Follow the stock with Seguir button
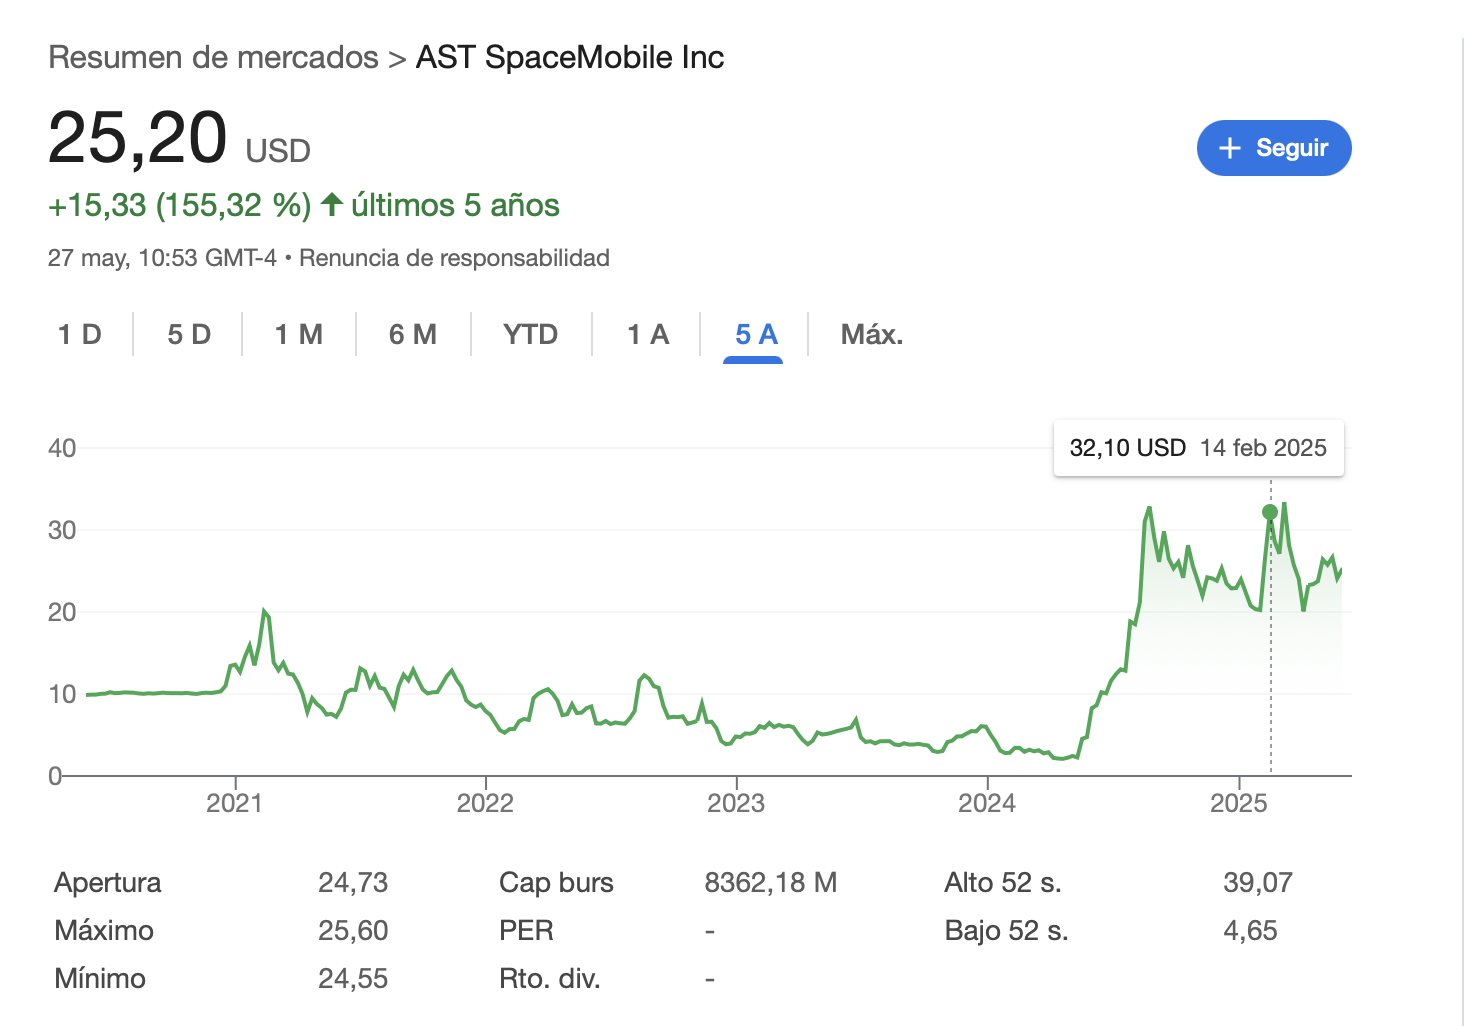The height and width of the screenshot is (1026, 1464). pyautogui.click(x=1274, y=148)
